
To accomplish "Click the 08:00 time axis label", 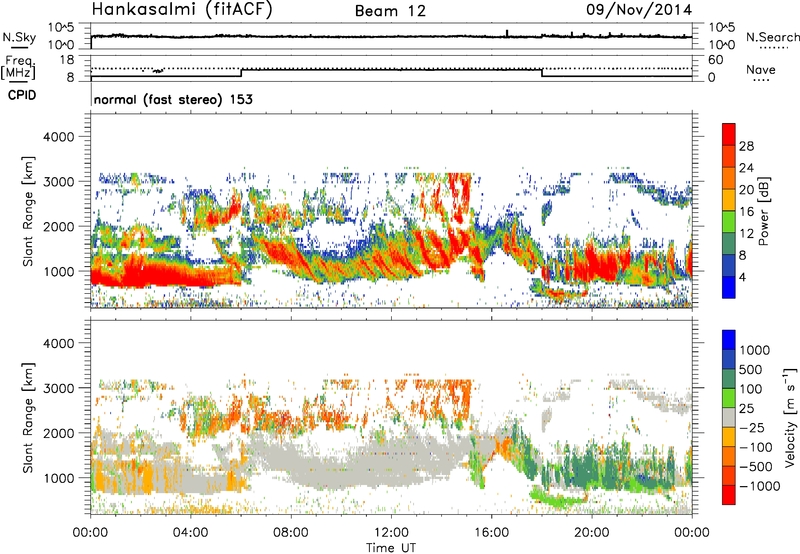I will pos(291,533).
